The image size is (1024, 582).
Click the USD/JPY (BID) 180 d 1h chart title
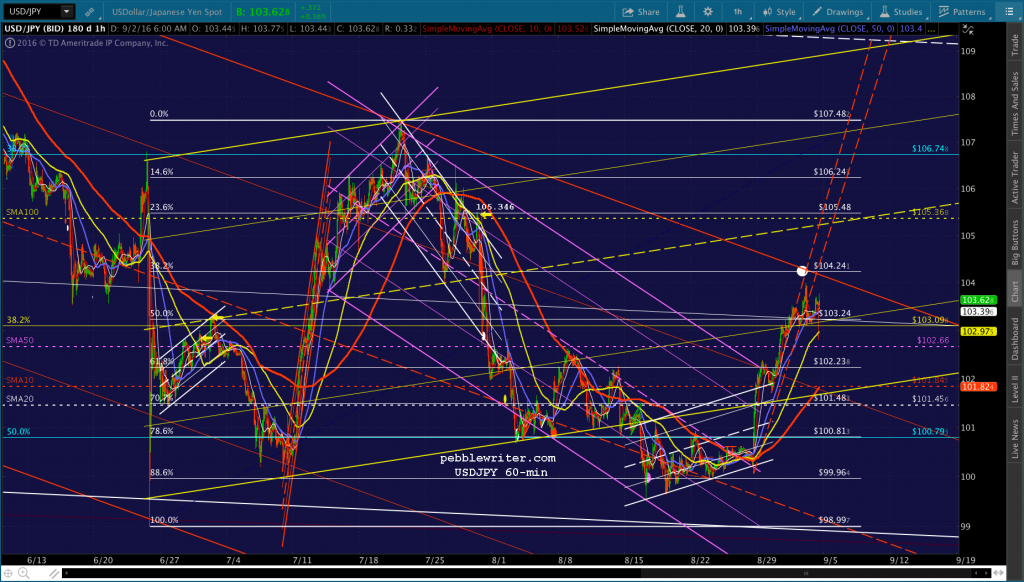55,29
